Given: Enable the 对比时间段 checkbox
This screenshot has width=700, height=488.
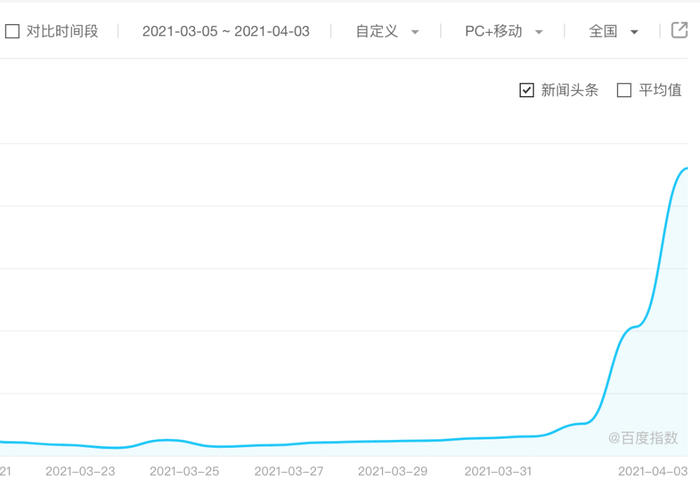Looking at the screenshot, I should point(13,31).
